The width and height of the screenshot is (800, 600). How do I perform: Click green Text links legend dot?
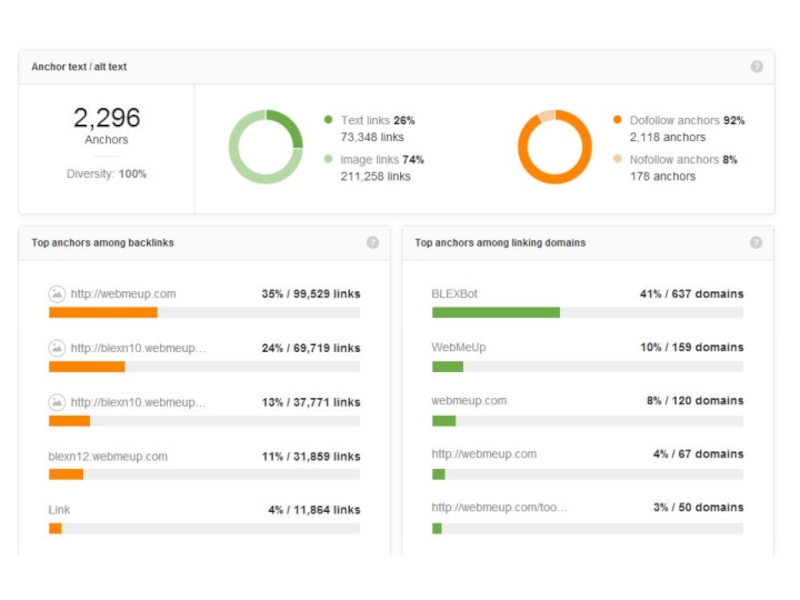[x=328, y=120]
